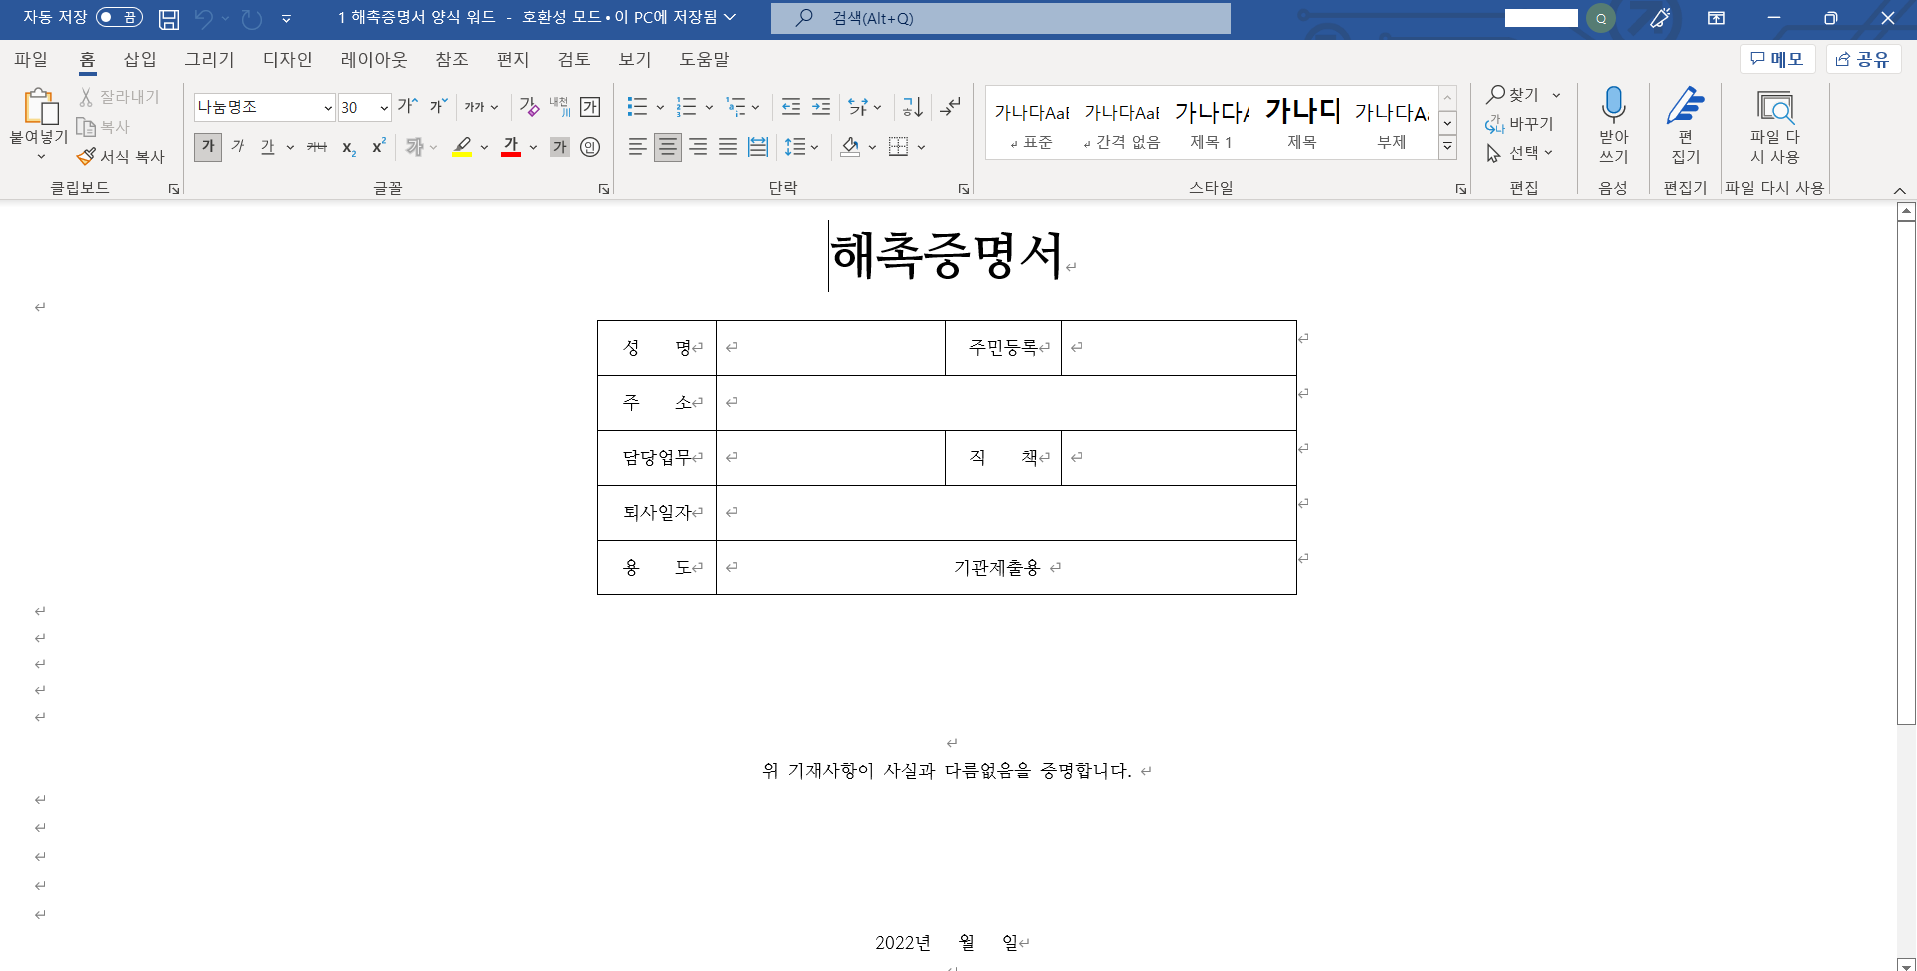Click the Save icon in title bar
The image size is (1917, 971).
169,18
